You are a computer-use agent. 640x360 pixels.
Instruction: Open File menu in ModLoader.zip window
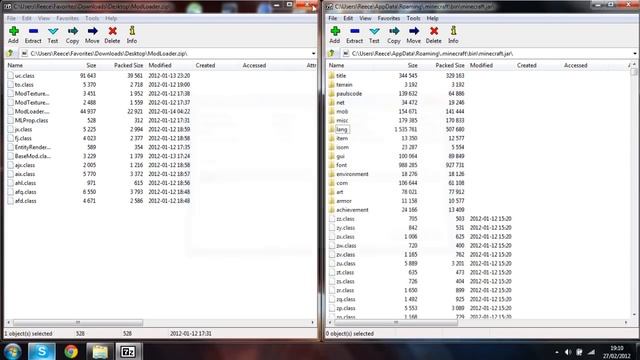click(11, 18)
